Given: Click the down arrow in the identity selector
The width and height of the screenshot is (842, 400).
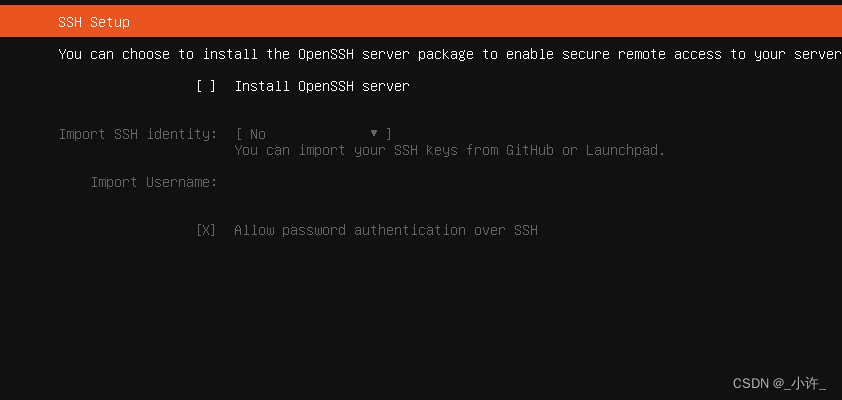Looking at the screenshot, I should coord(374,133).
